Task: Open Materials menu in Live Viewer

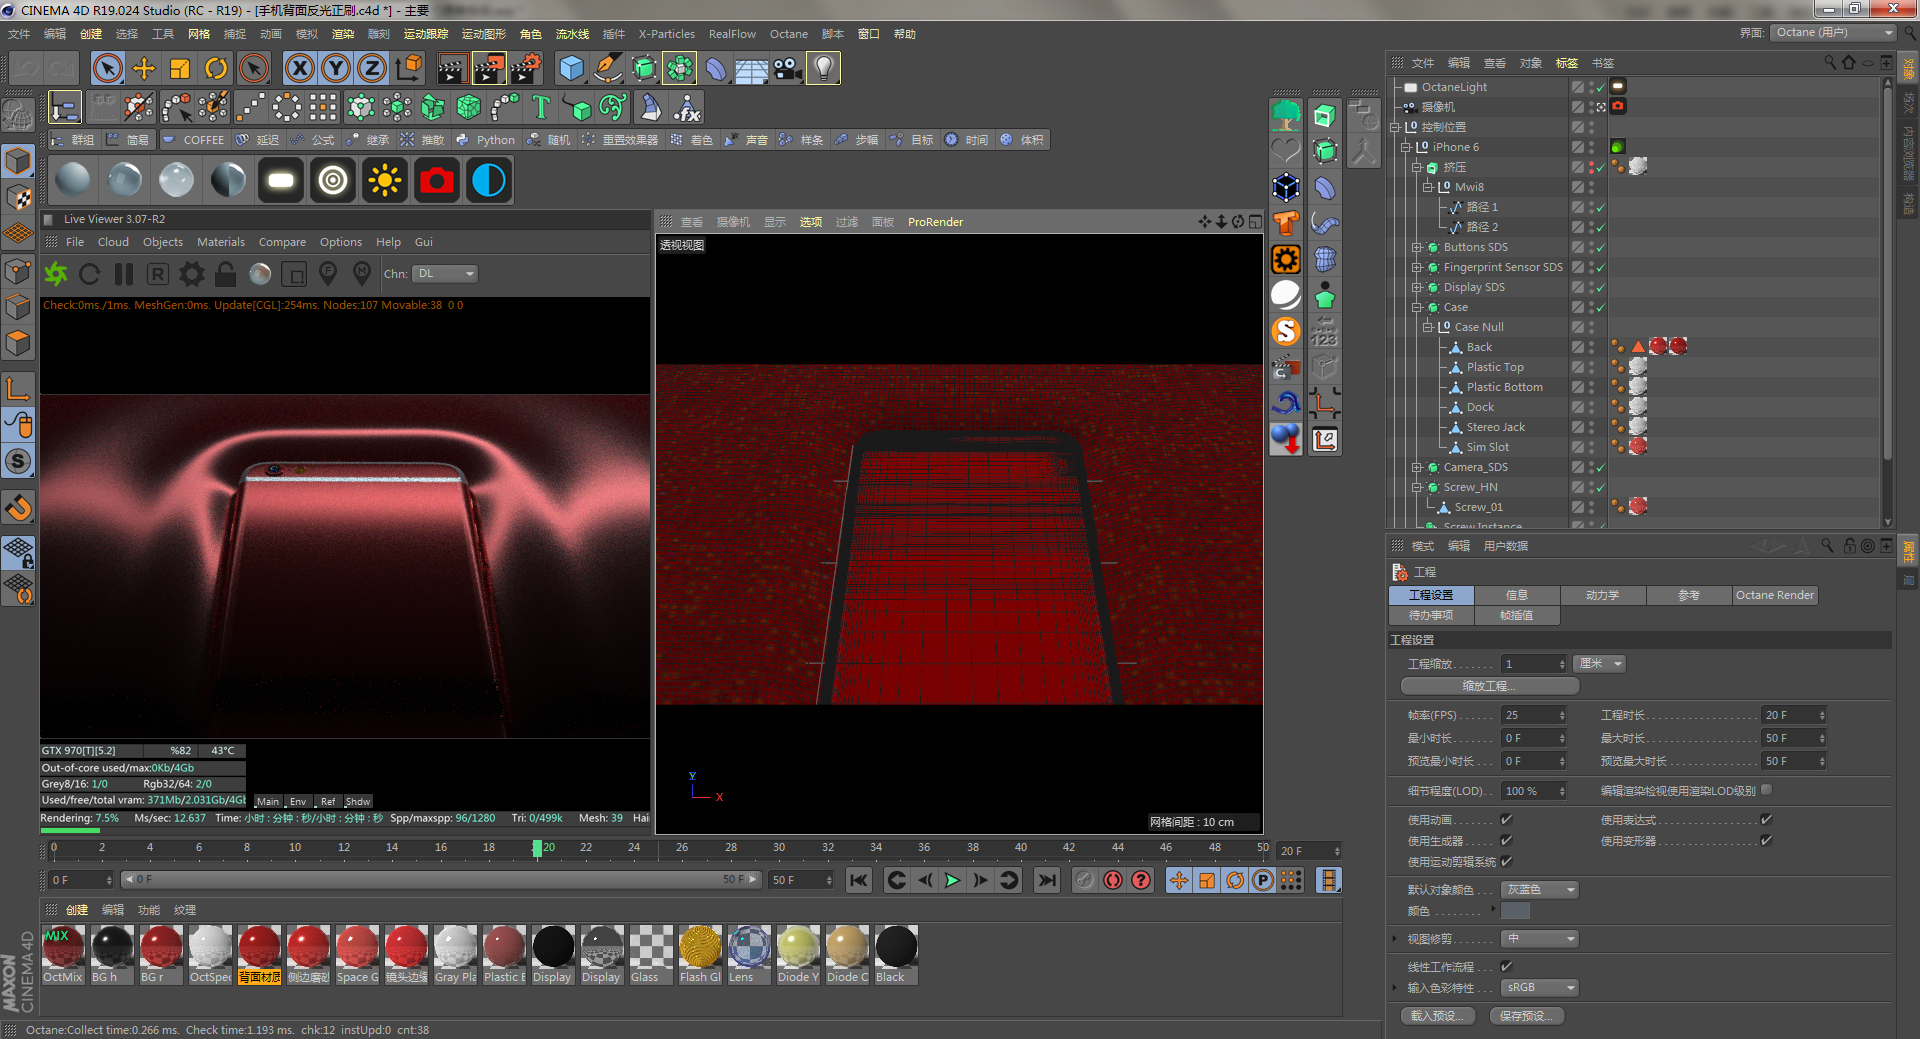Action: 220,242
